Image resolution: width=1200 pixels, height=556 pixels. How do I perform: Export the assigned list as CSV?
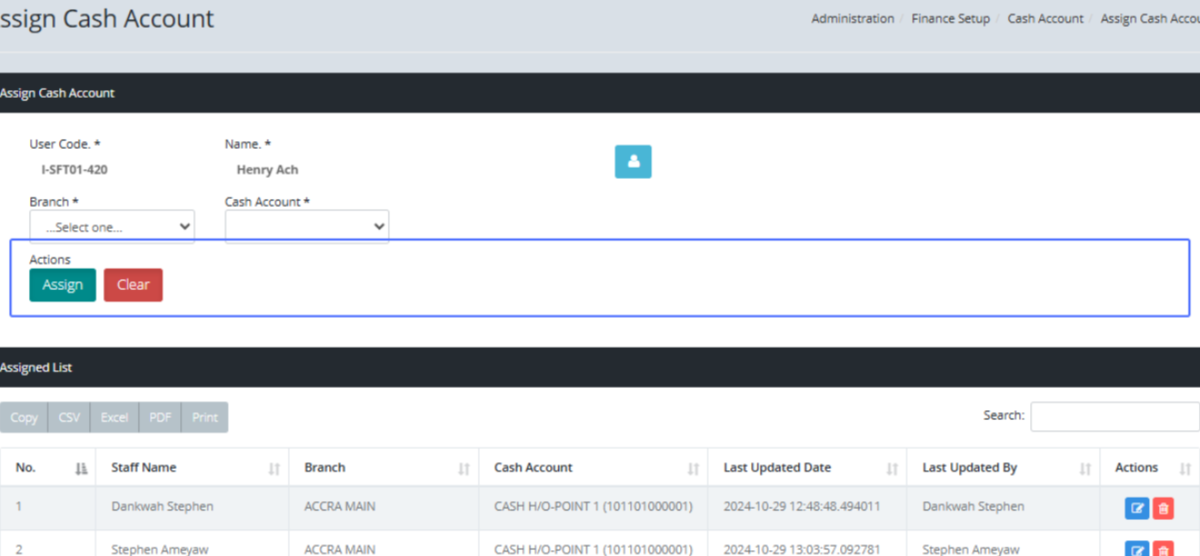[x=69, y=417]
